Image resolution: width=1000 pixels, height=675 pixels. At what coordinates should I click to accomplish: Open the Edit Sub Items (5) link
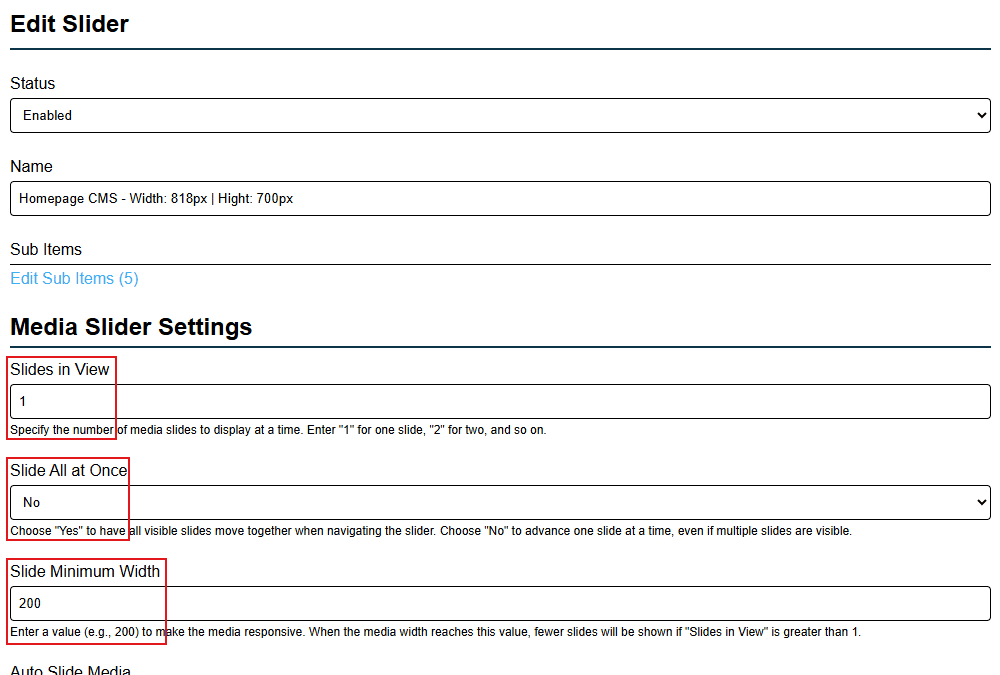point(74,278)
